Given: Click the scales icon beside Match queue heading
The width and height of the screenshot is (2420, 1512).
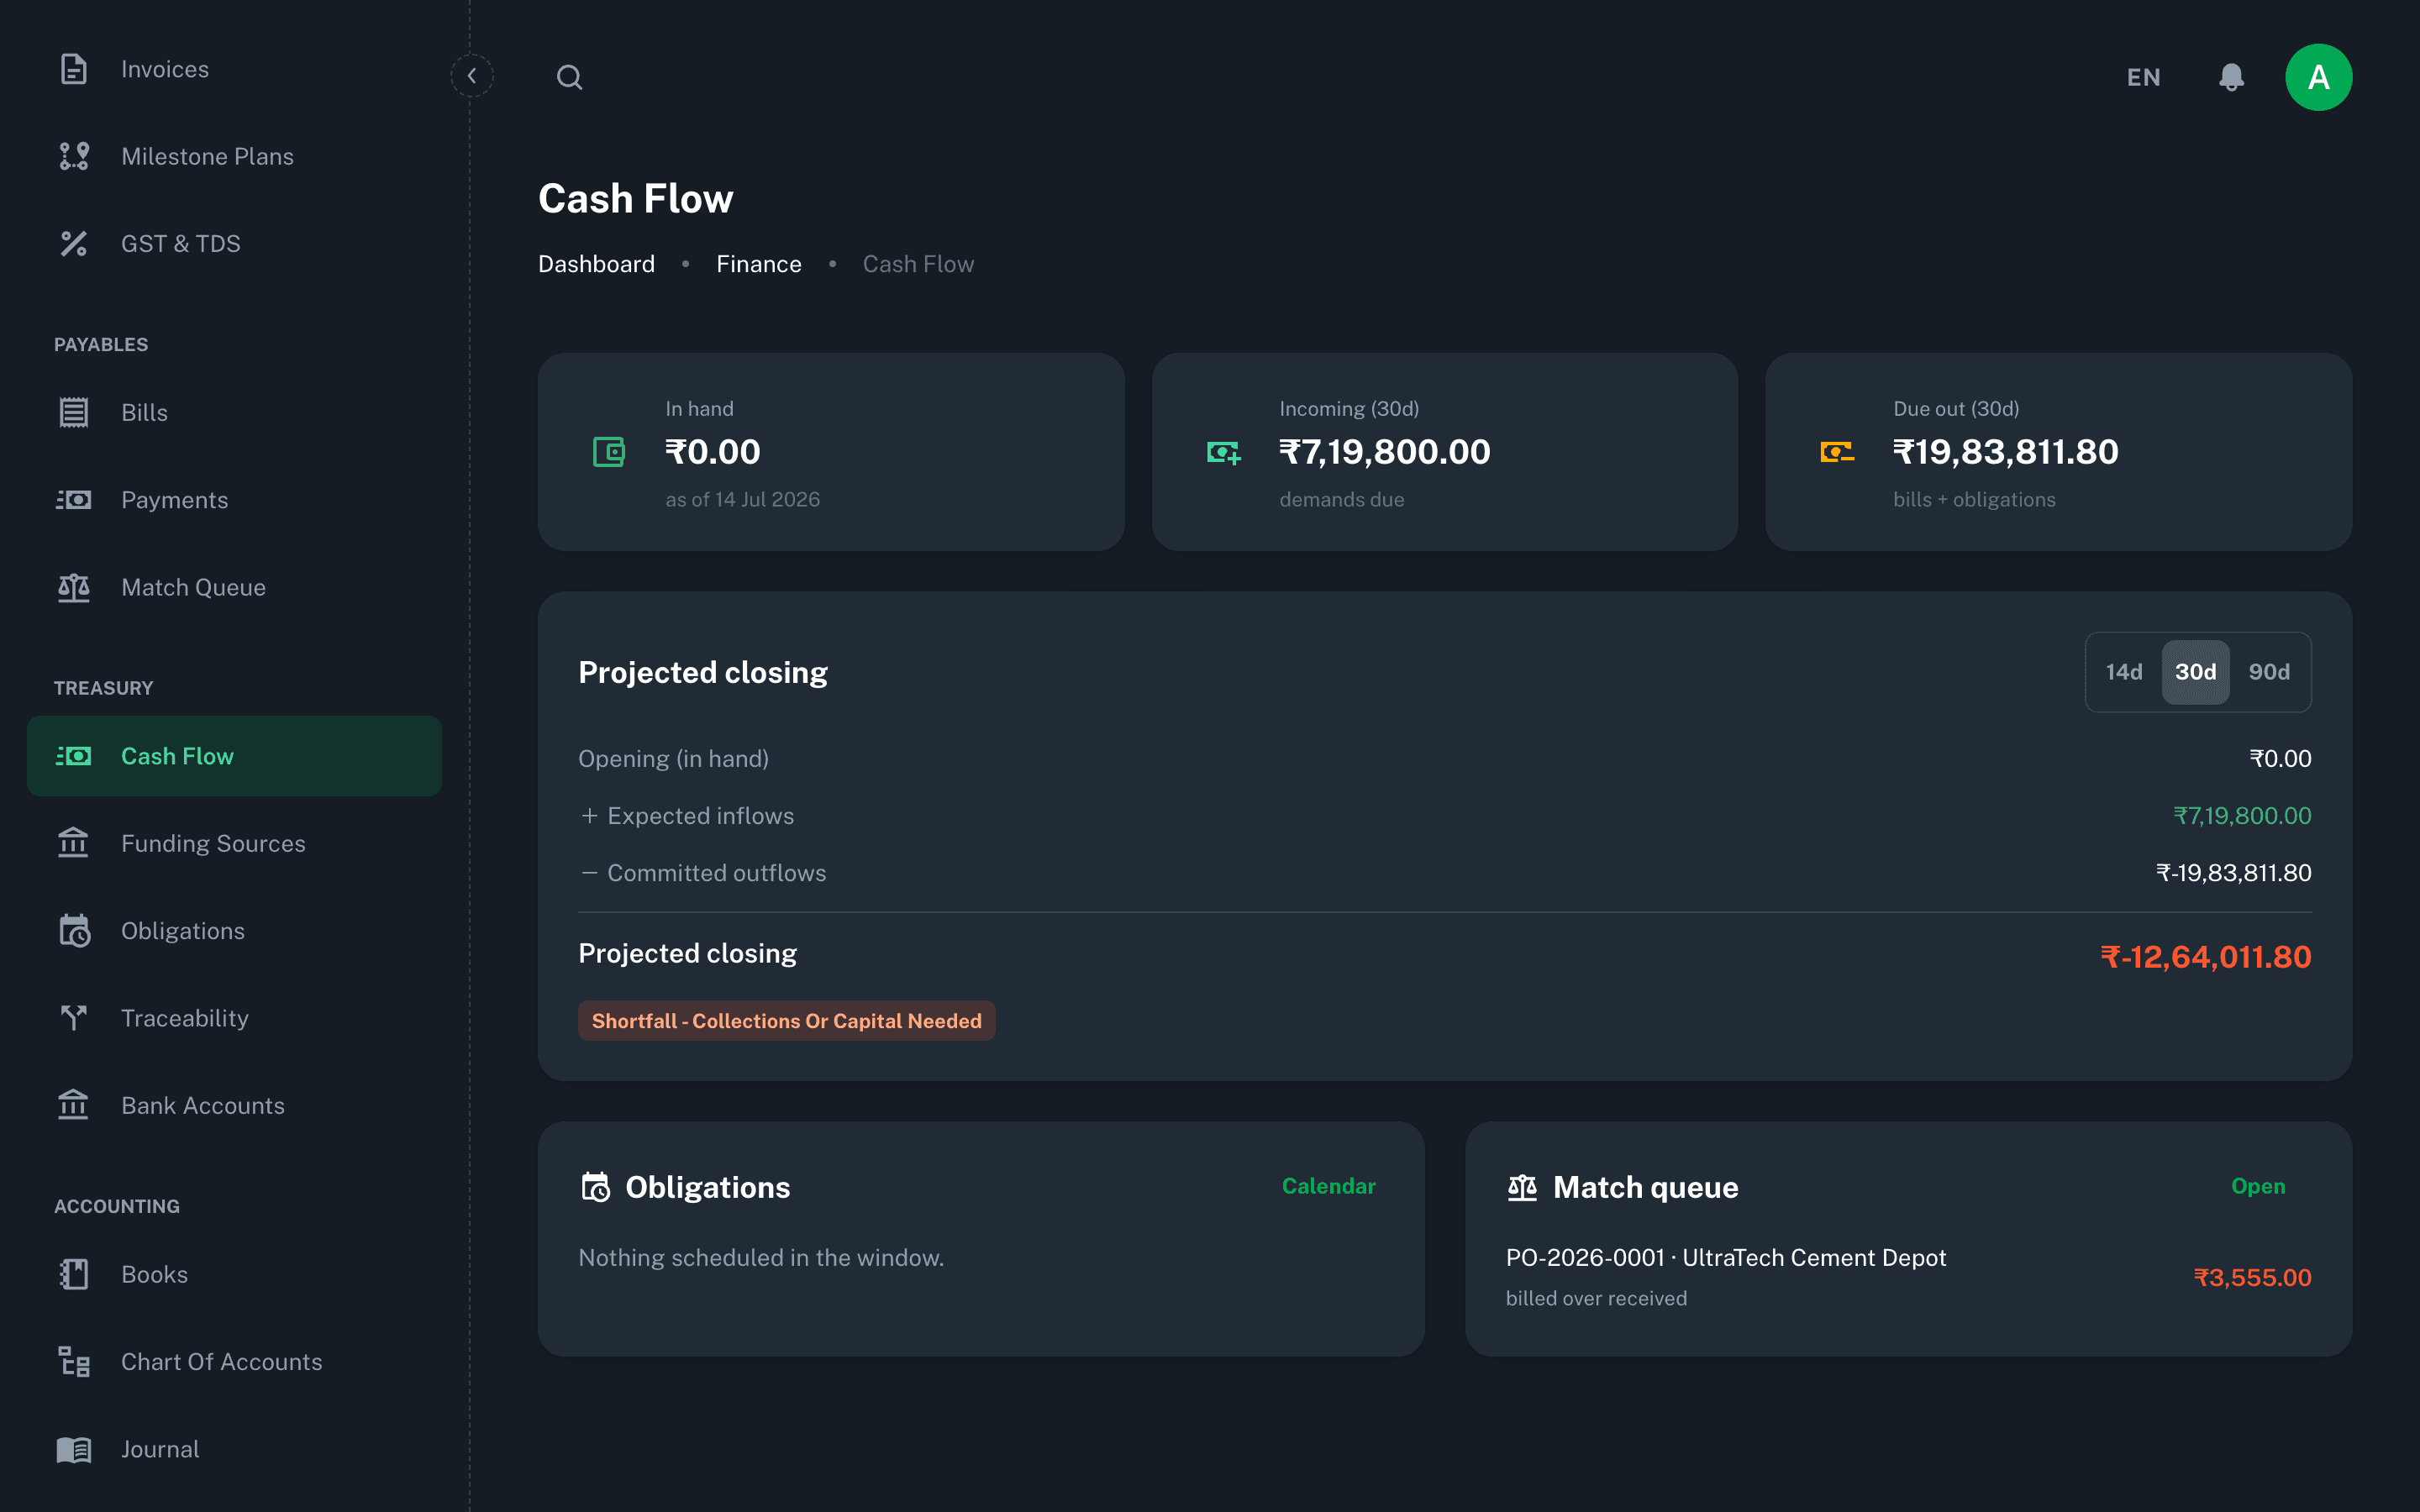Looking at the screenshot, I should 1522,1187.
